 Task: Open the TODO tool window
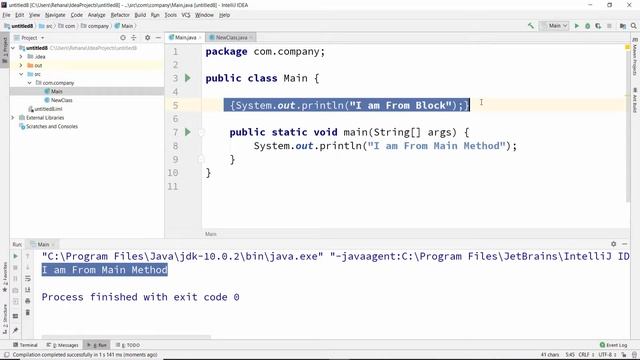click(x=128, y=345)
